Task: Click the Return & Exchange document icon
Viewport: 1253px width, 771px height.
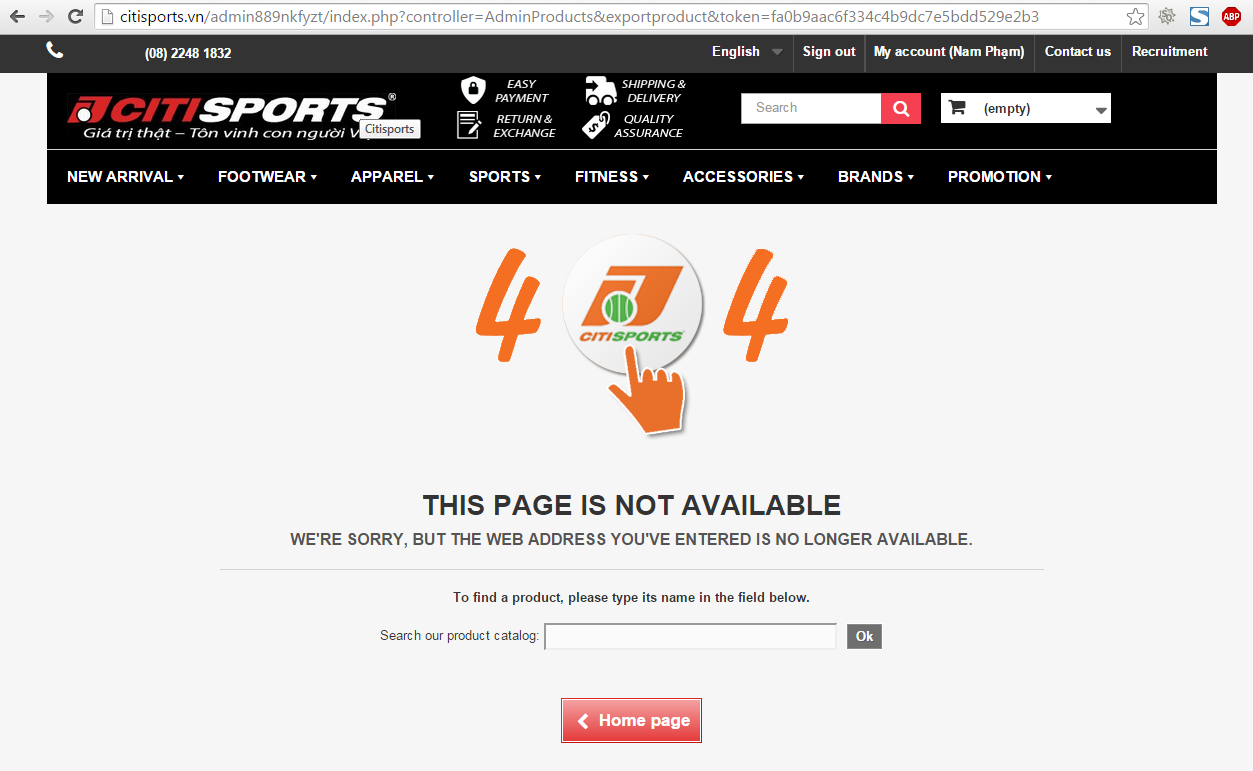Action: (469, 125)
